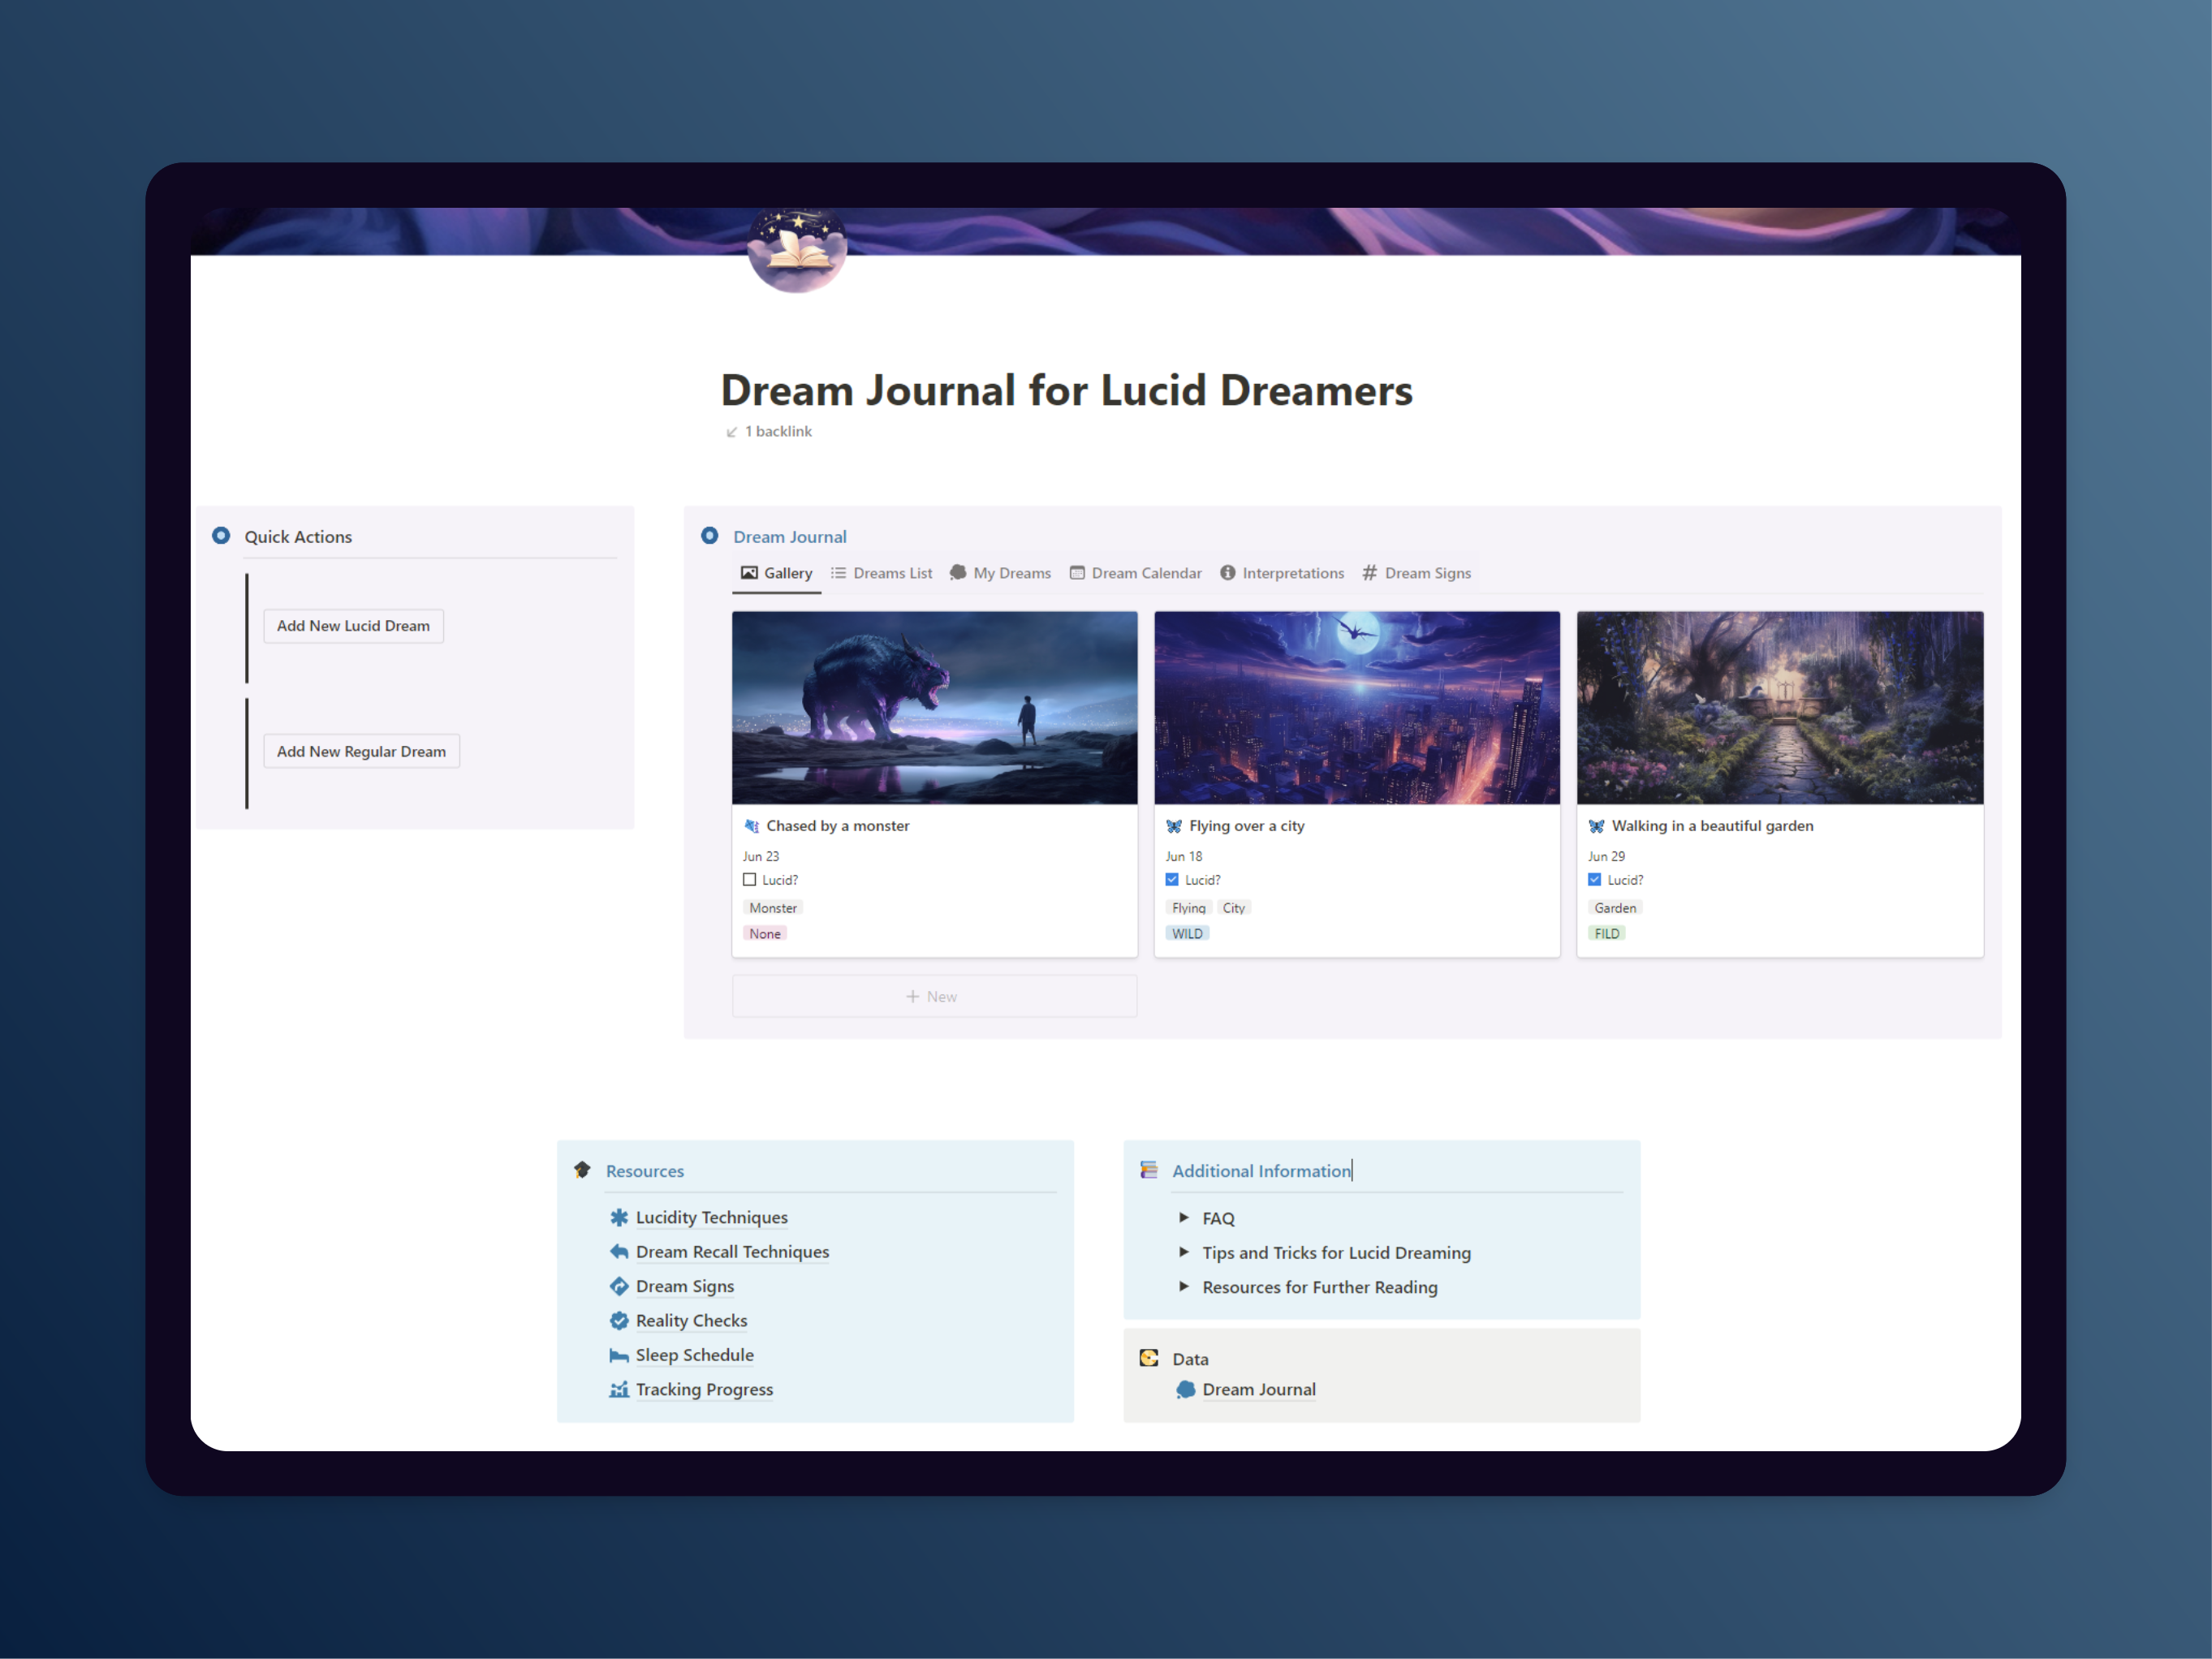This screenshot has height=1659, width=2212.
Task: Click the Tracking Progress chart icon
Action: [x=619, y=1389]
